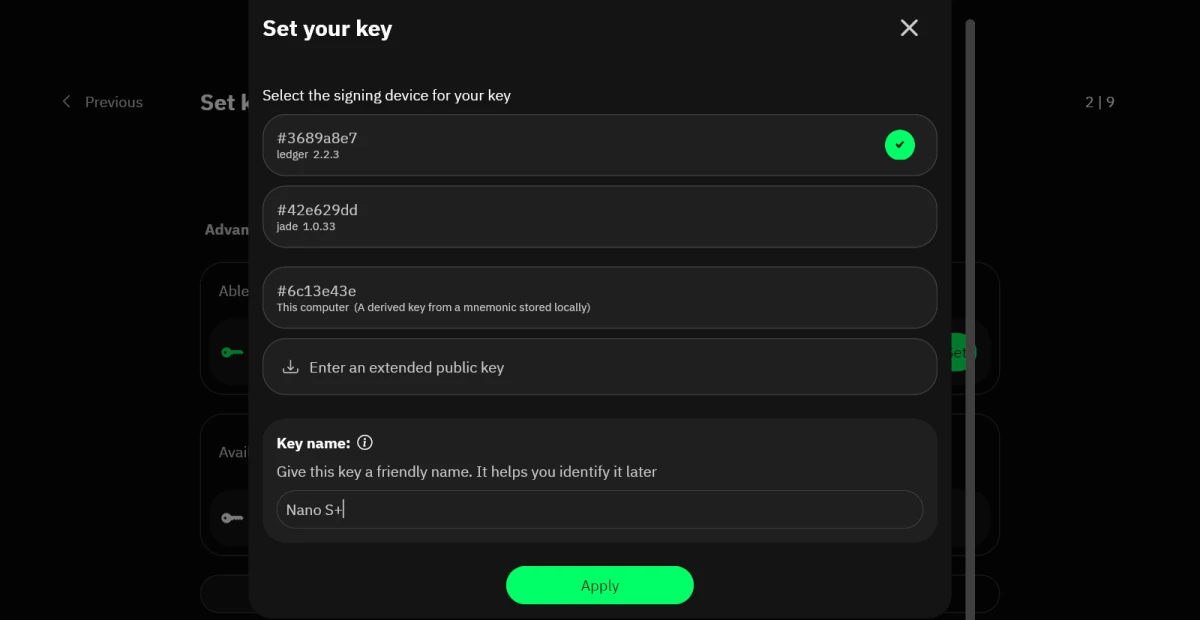This screenshot has width=1200, height=620.
Task: Click the left chevron beside Previous
Action: pyautogui.click(x=67, y=102)
